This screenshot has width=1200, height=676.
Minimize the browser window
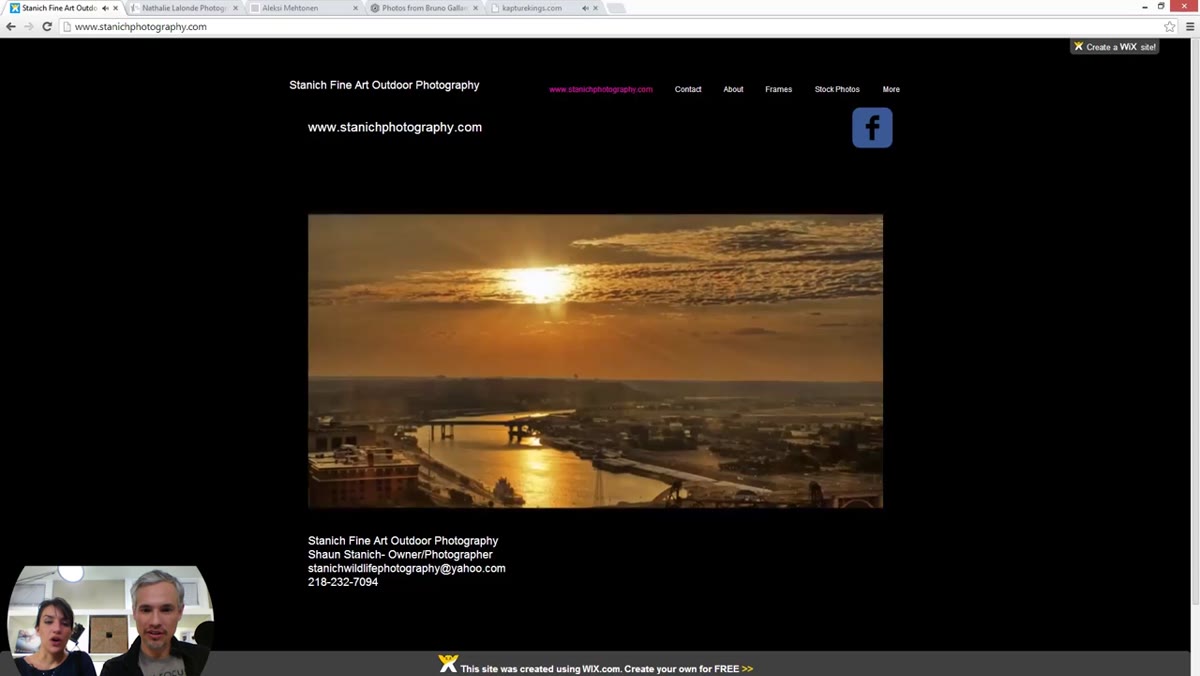click(x=1145, y=6)
